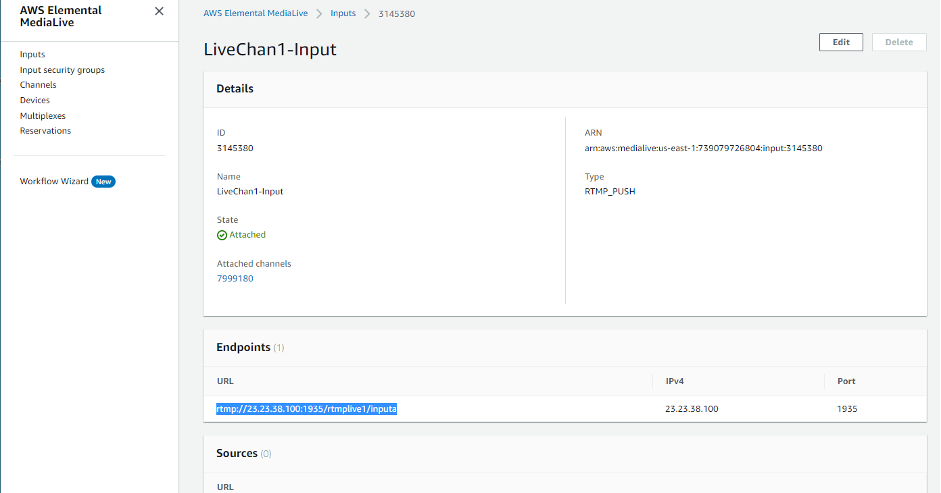Click the Edit button
The height and width of the screenshot is (493, 941).
(x=841, y=42)
